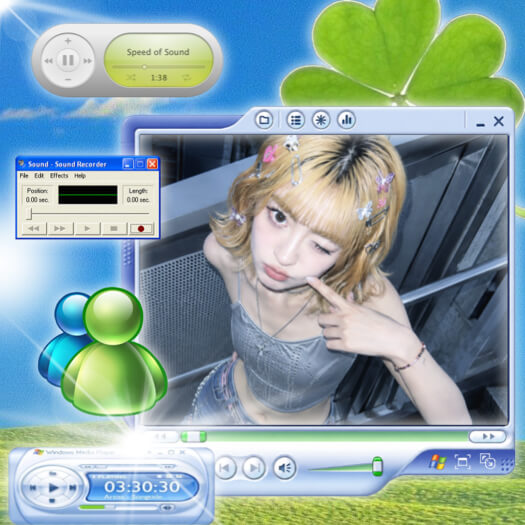The width and height of the screenshot is (525, 525).
Task: Toggle shuffle in the green display
Action: tap(131, 77)
